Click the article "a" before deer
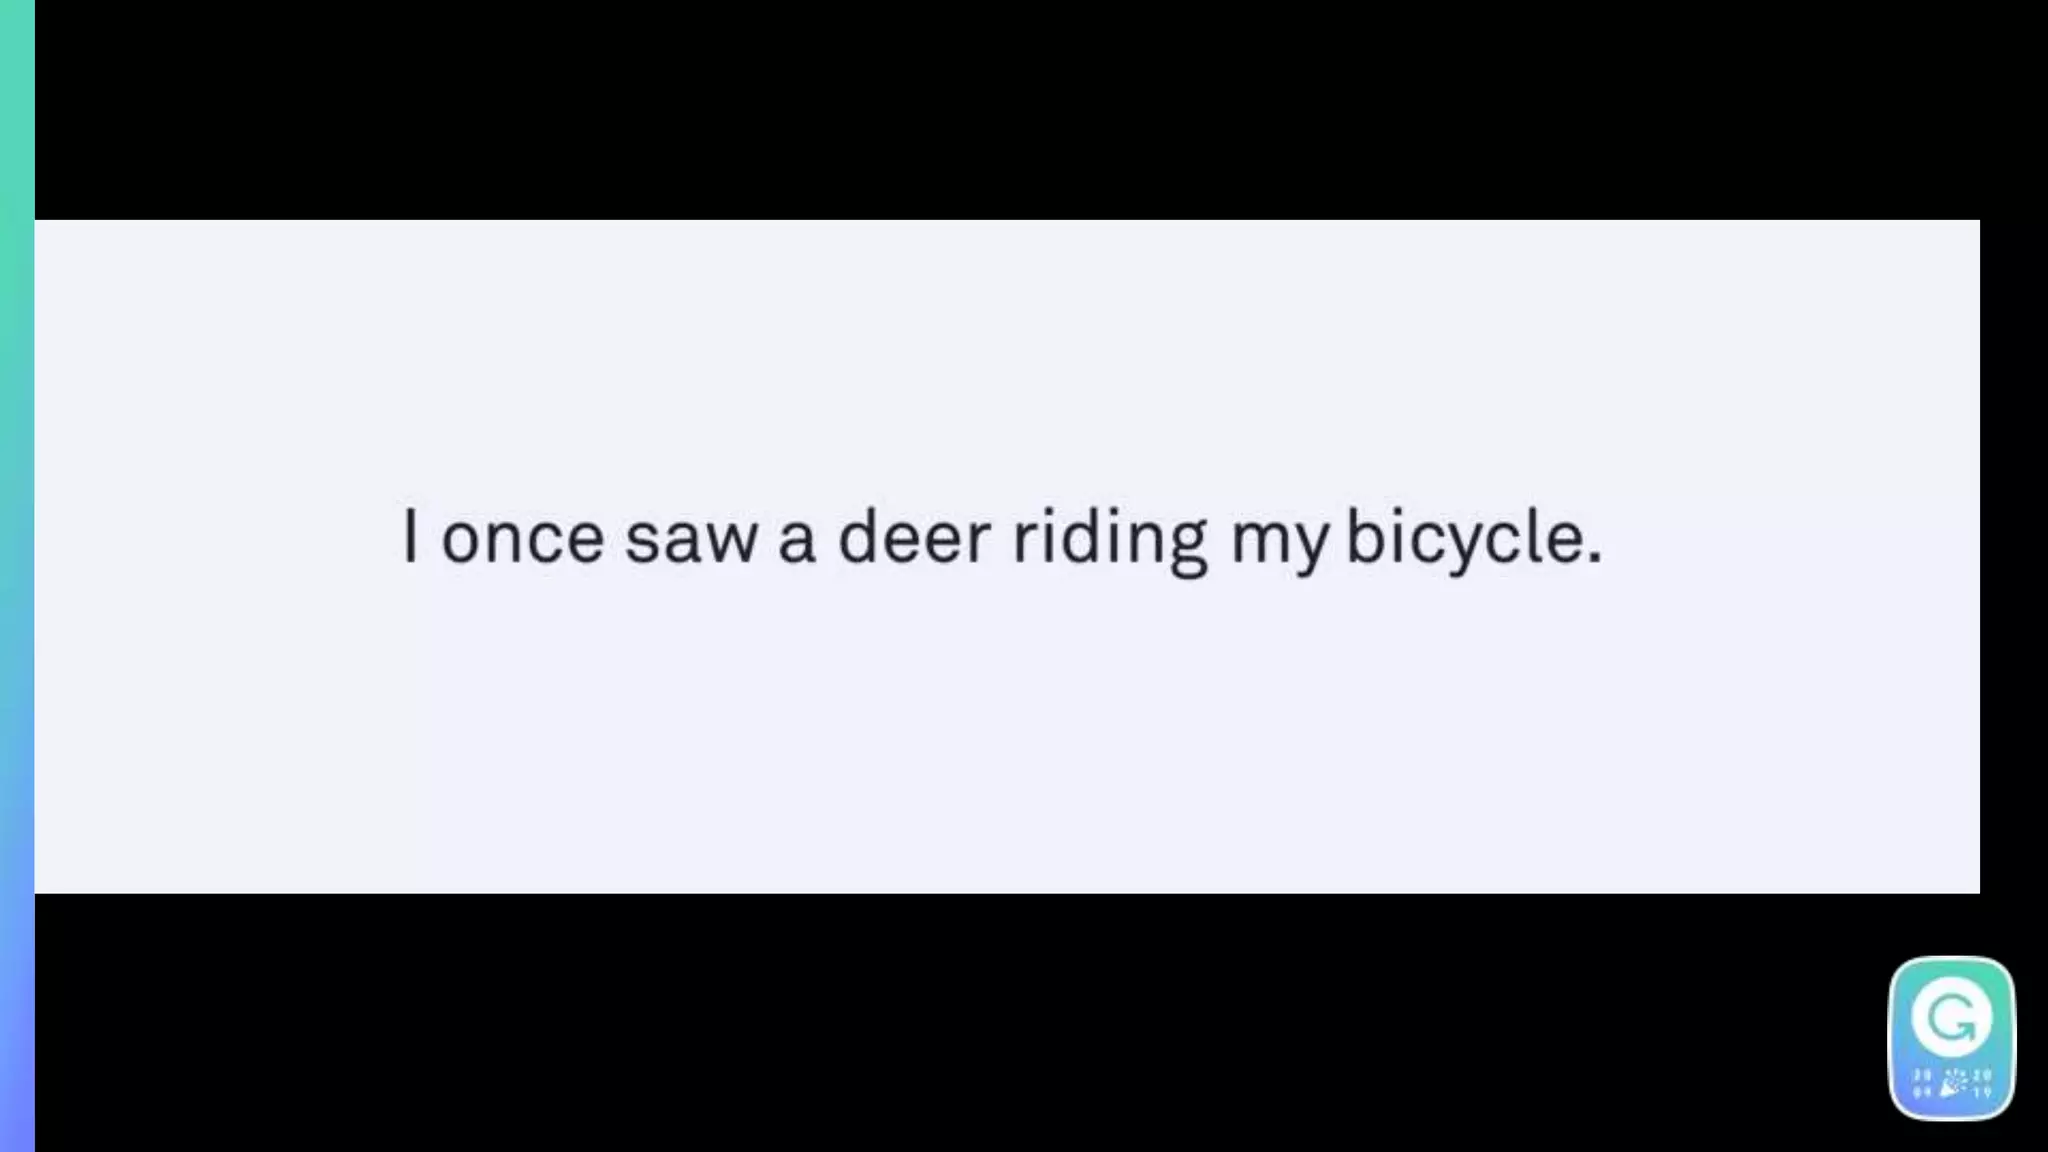Image resolution: width=2048 pixels, height=1152 pixels. tap(797, 539)
